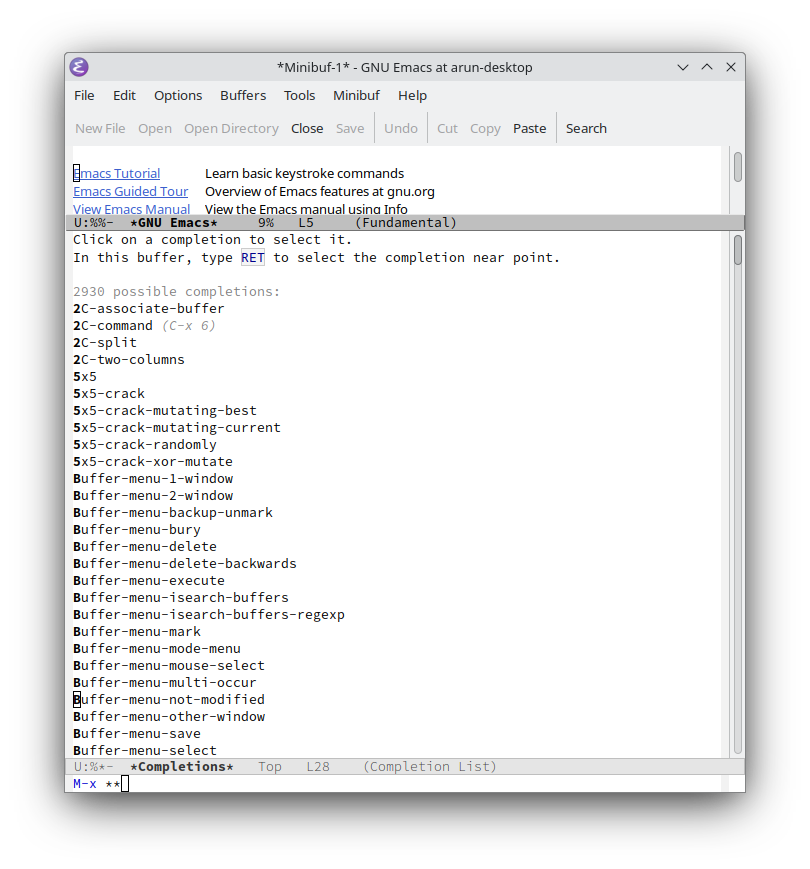Open the Buffers menu
Viewport: 810px width, 869px height.
243,95
